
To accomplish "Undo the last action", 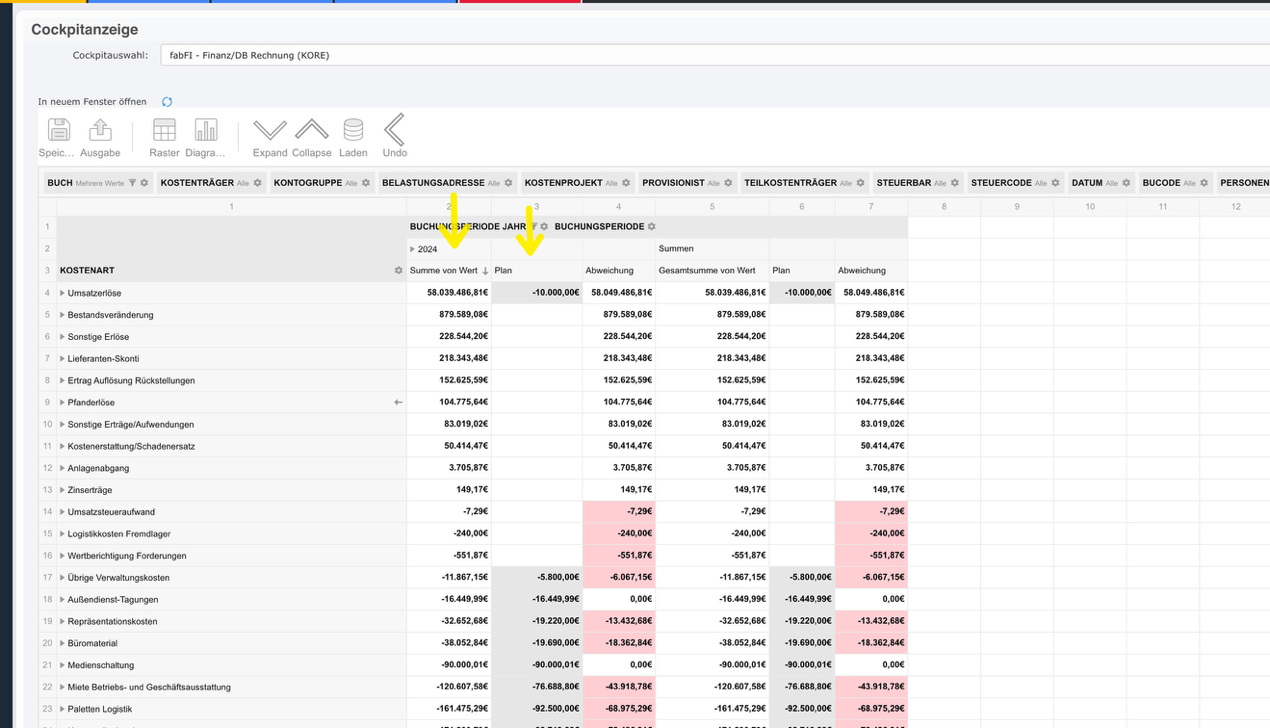I will (x=394, y=131).
